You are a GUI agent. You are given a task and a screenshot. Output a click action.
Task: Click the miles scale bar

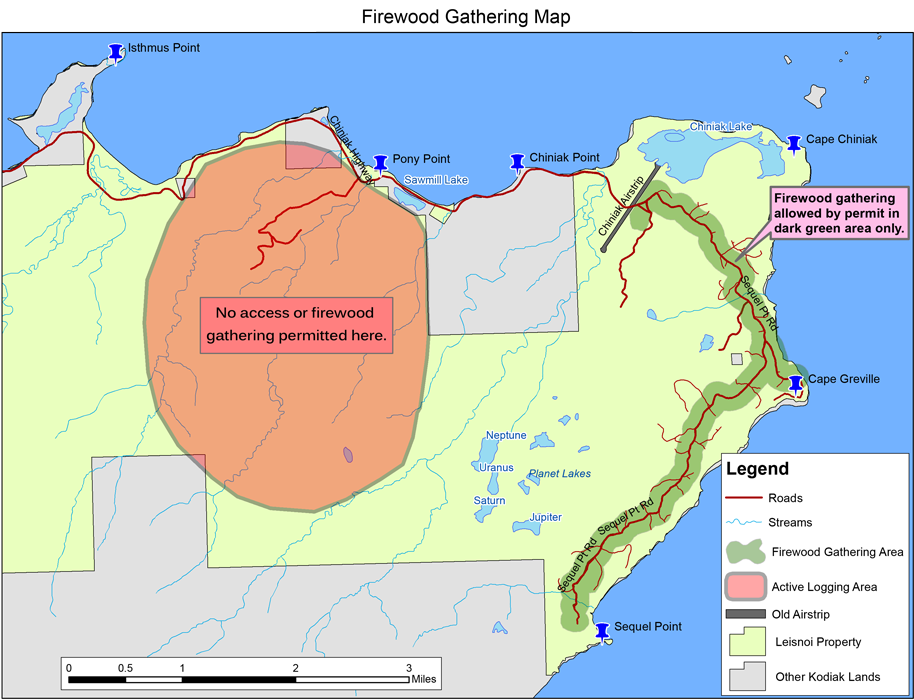tap(238, 680)
